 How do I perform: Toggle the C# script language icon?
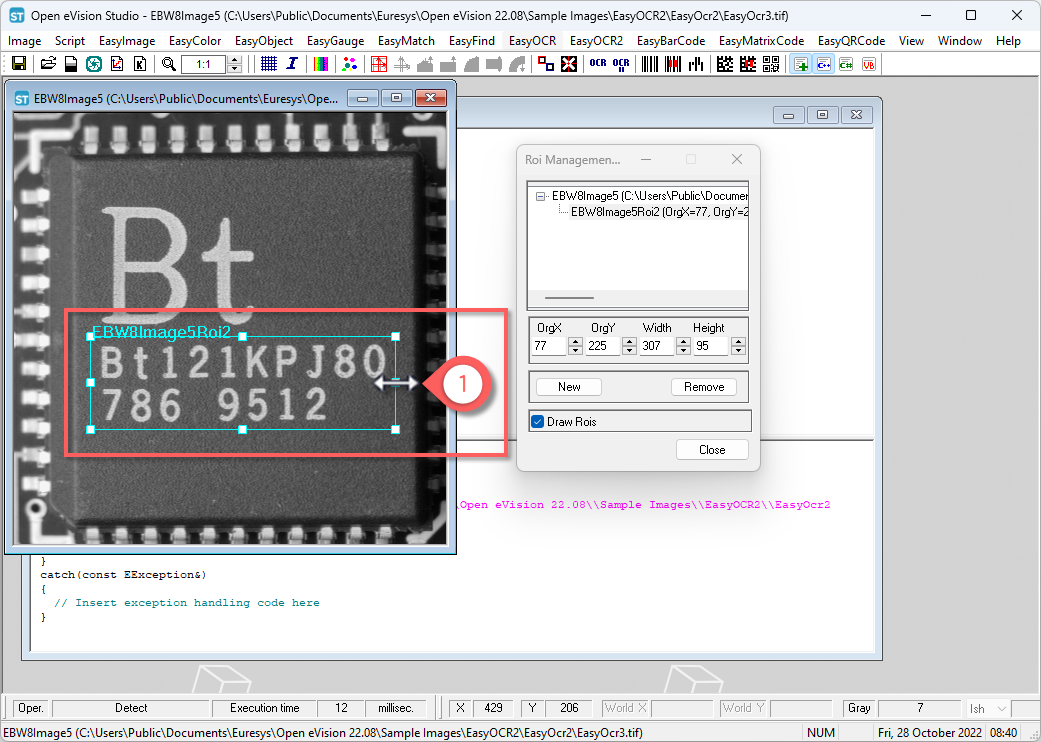point(846,64)
